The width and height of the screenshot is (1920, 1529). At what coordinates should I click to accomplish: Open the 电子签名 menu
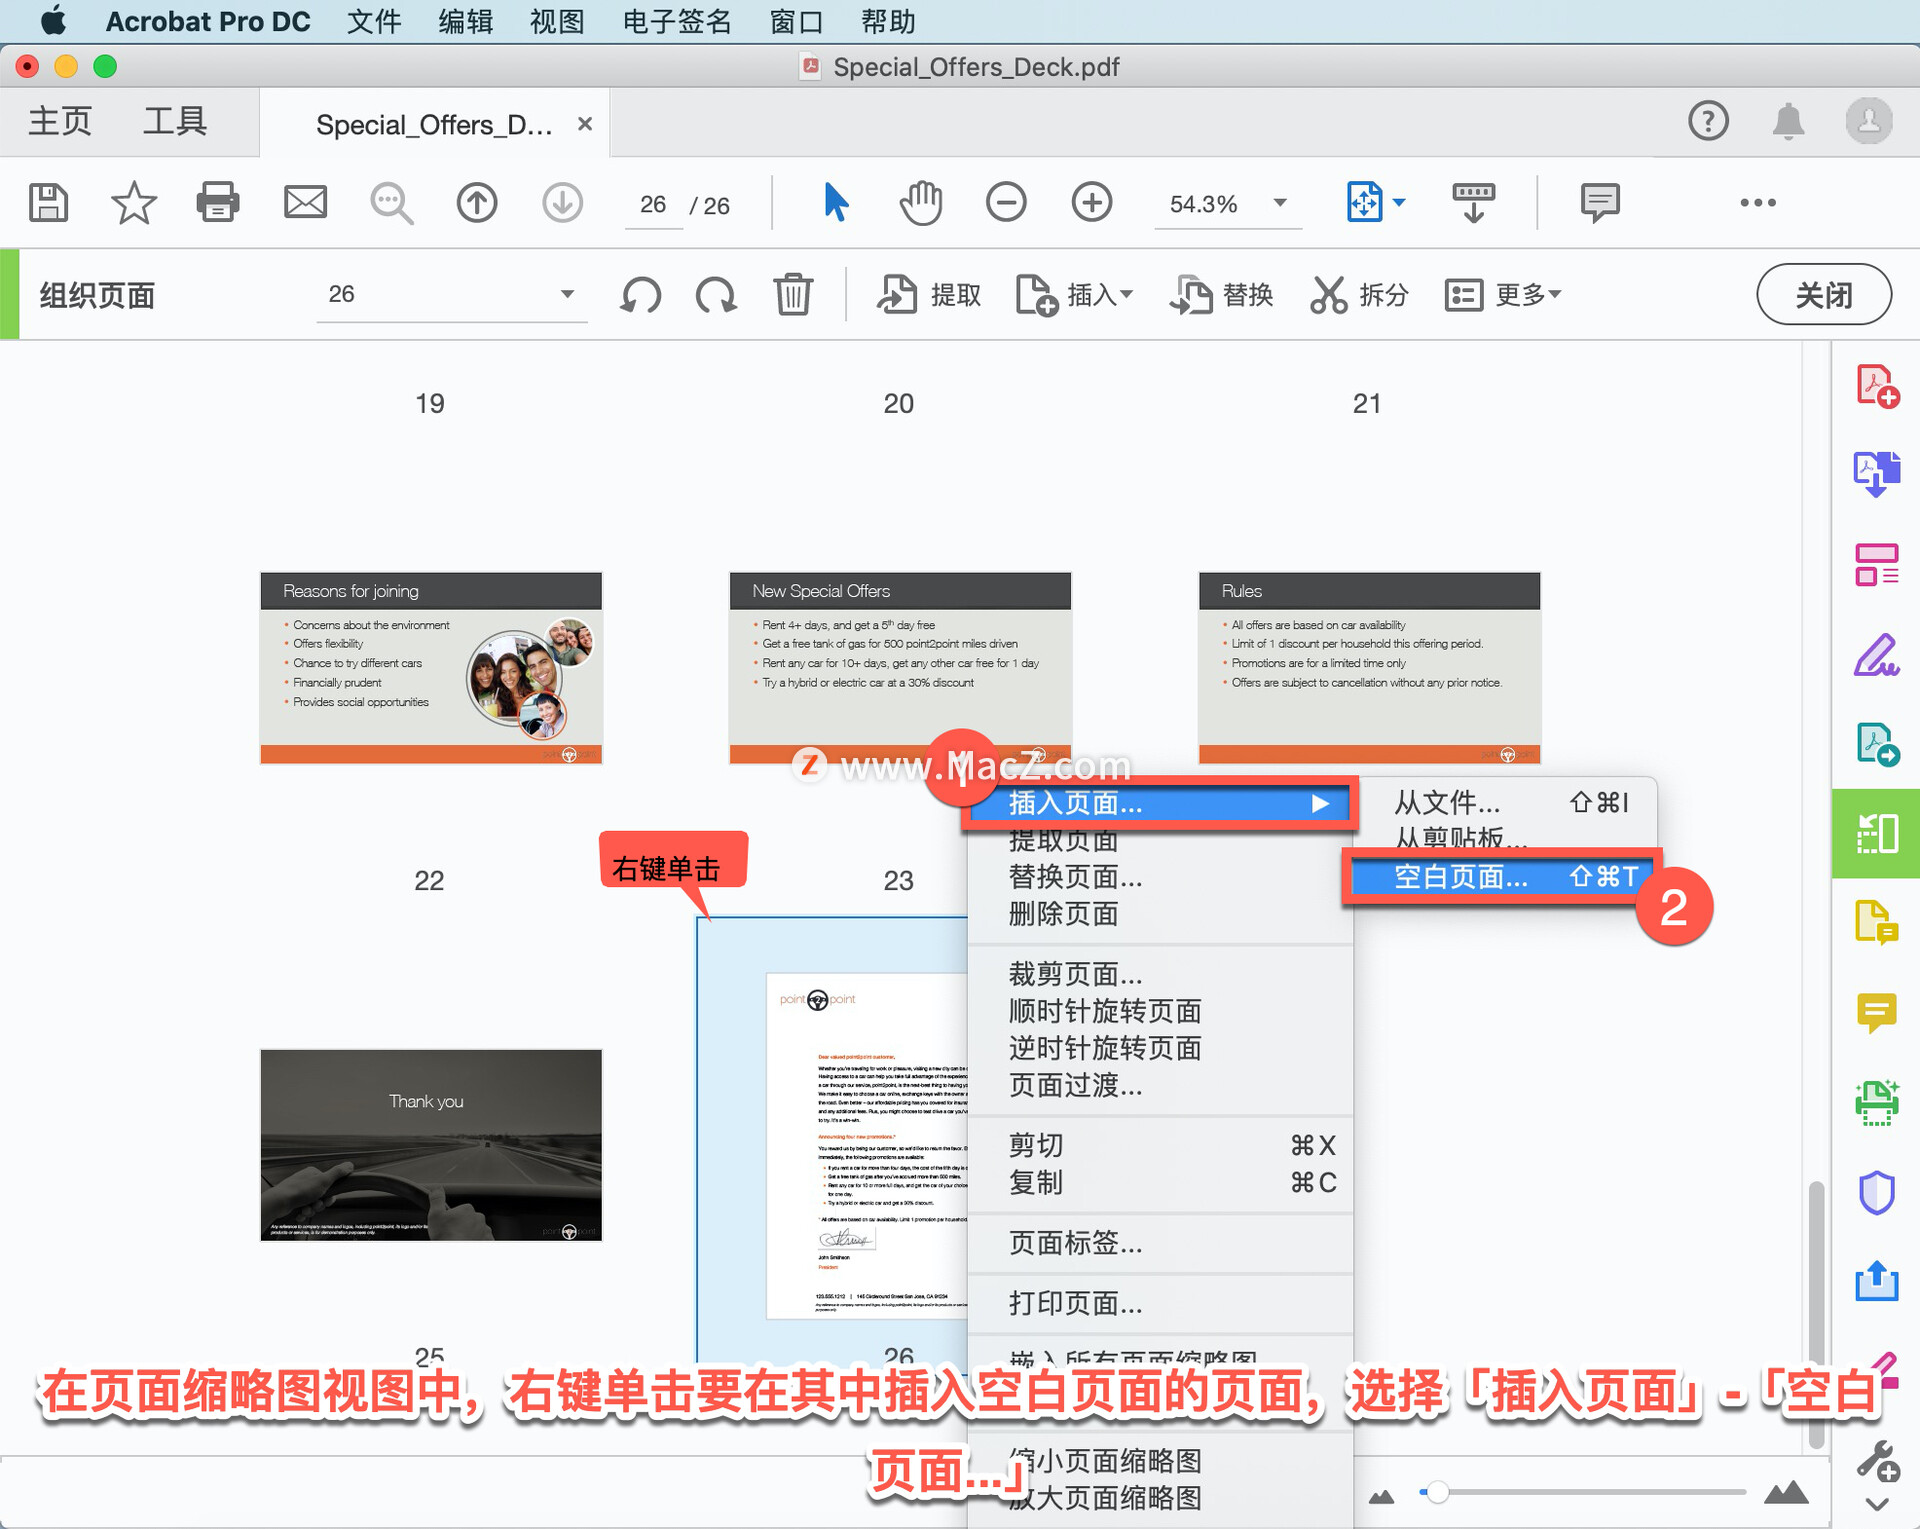pos(677,21)
